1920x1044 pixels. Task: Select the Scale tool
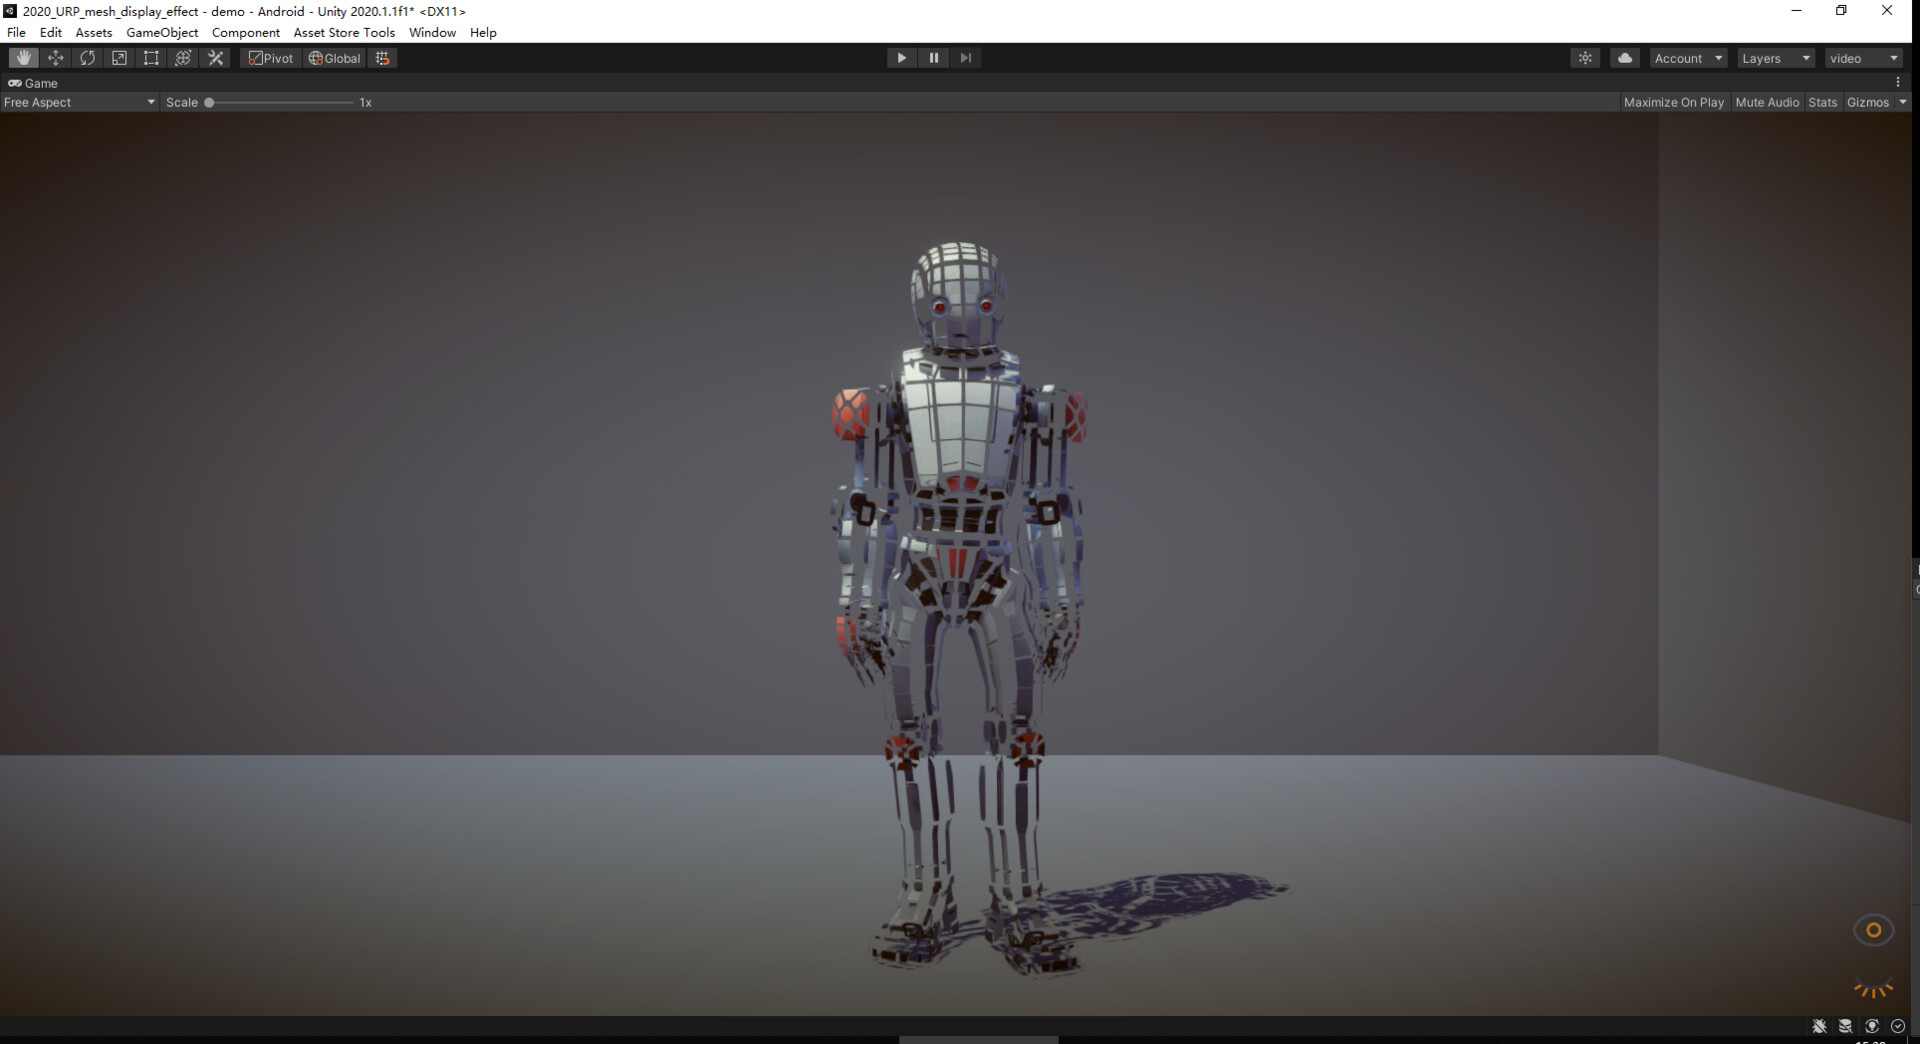tap(119, 57)
